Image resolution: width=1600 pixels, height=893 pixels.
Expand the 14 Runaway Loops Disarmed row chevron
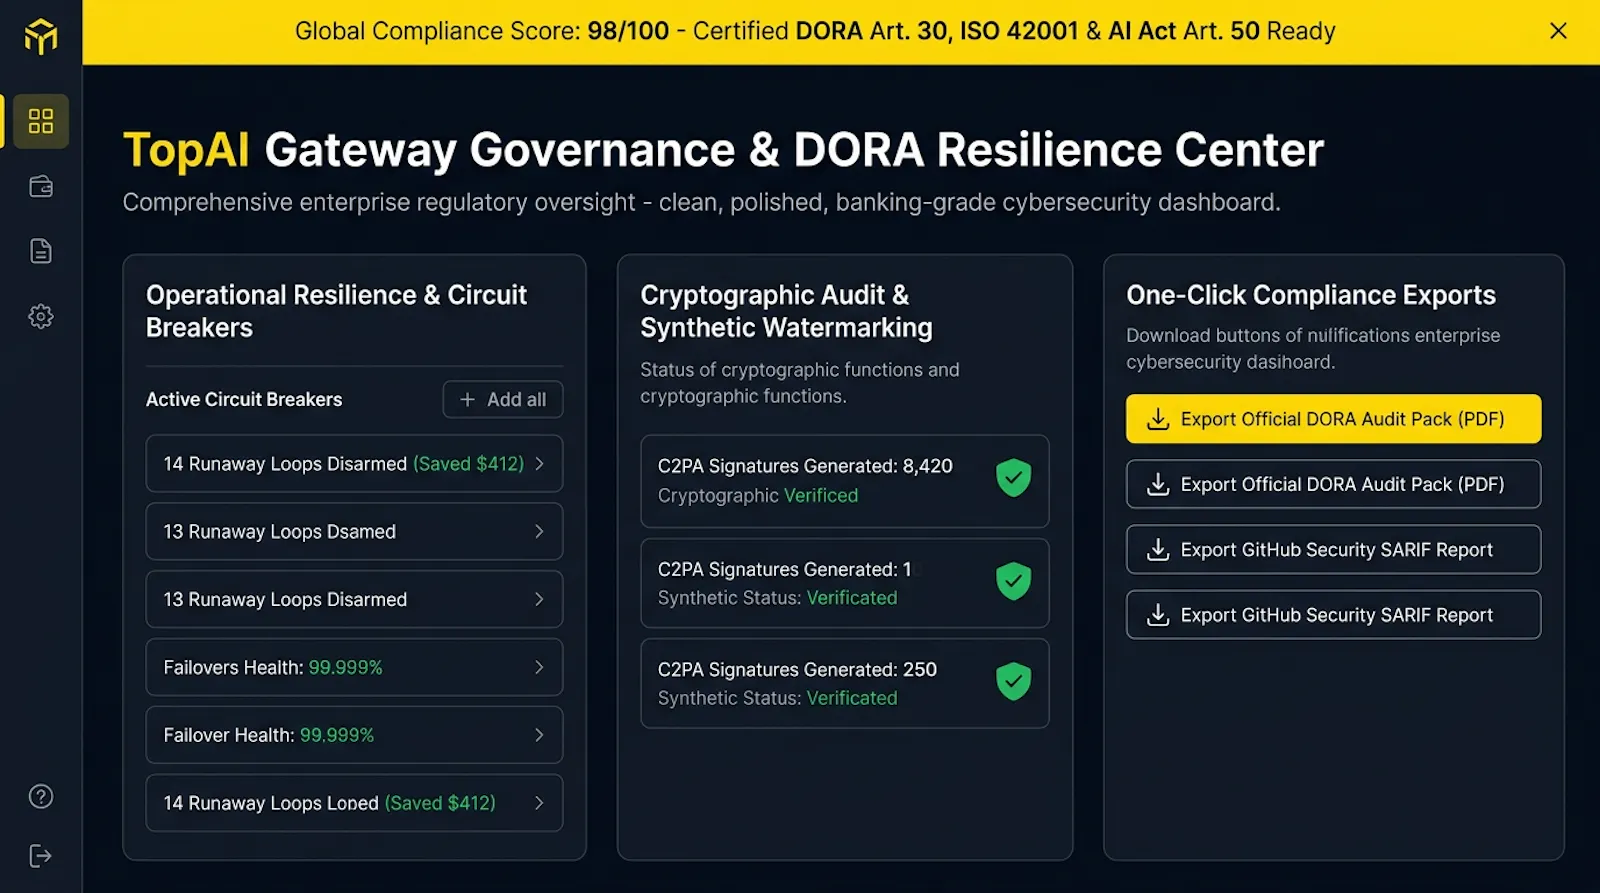[539, 464]
